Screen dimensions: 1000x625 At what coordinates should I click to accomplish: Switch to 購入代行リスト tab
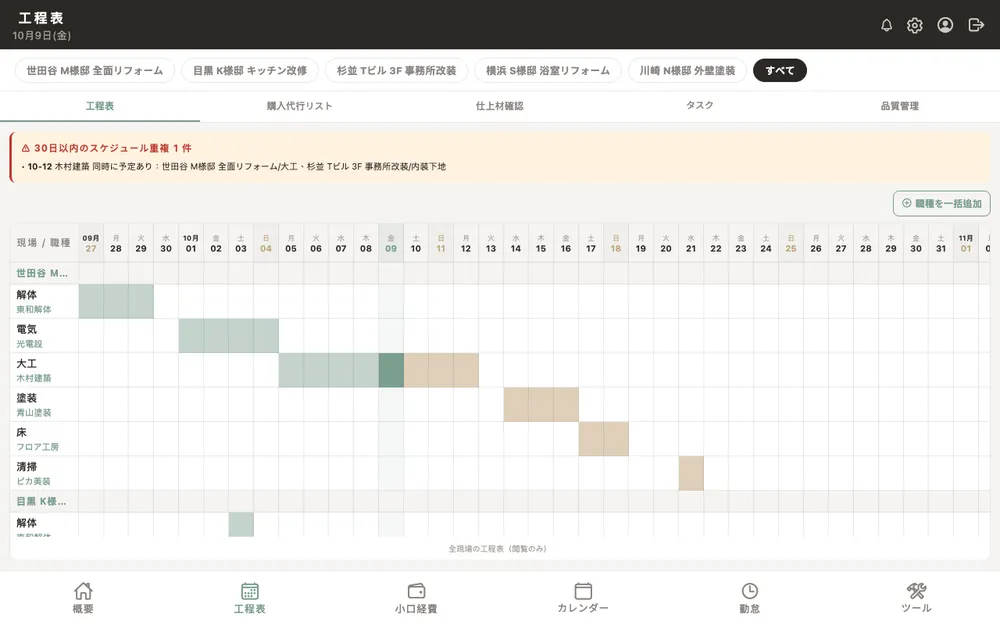pos(300,106)
